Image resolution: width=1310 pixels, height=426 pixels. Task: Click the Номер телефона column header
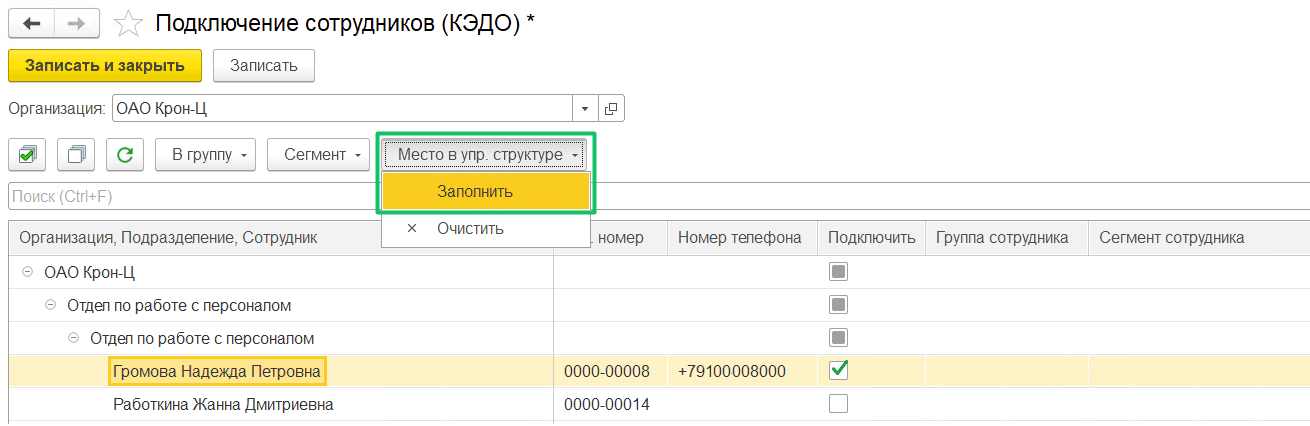(x=742, y=238)
